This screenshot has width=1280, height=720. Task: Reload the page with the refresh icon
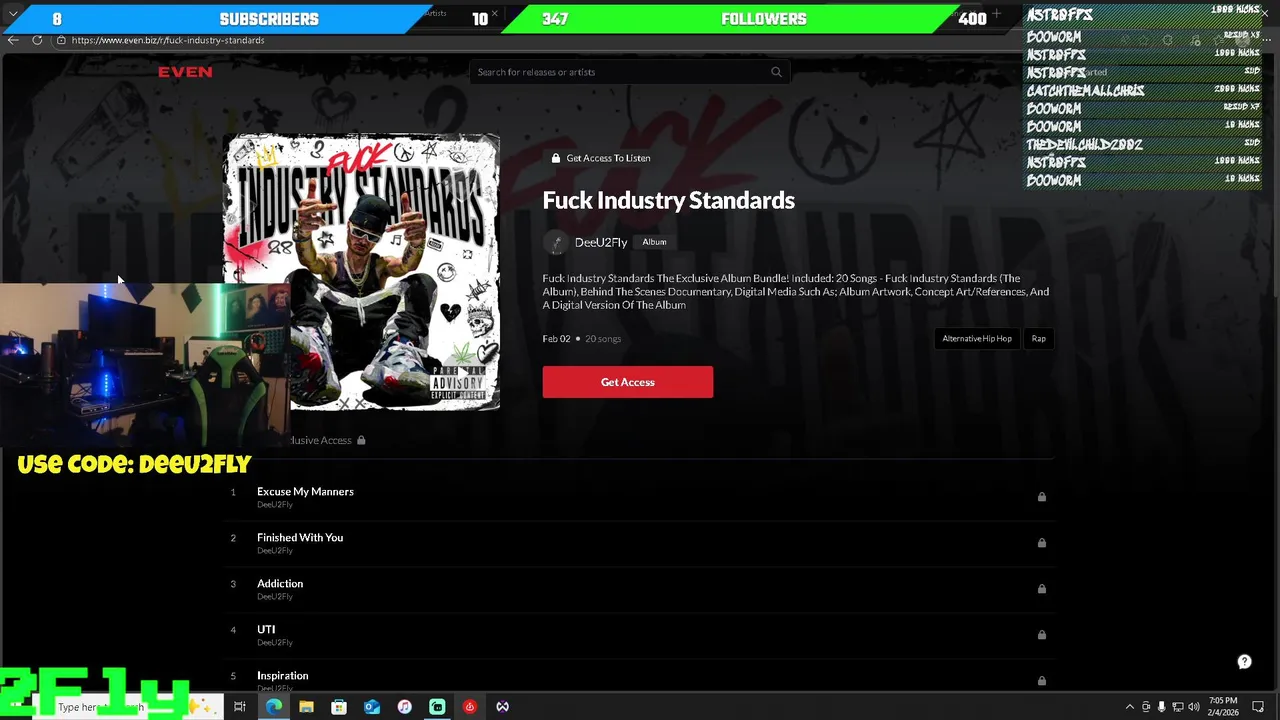coord(37,40)
